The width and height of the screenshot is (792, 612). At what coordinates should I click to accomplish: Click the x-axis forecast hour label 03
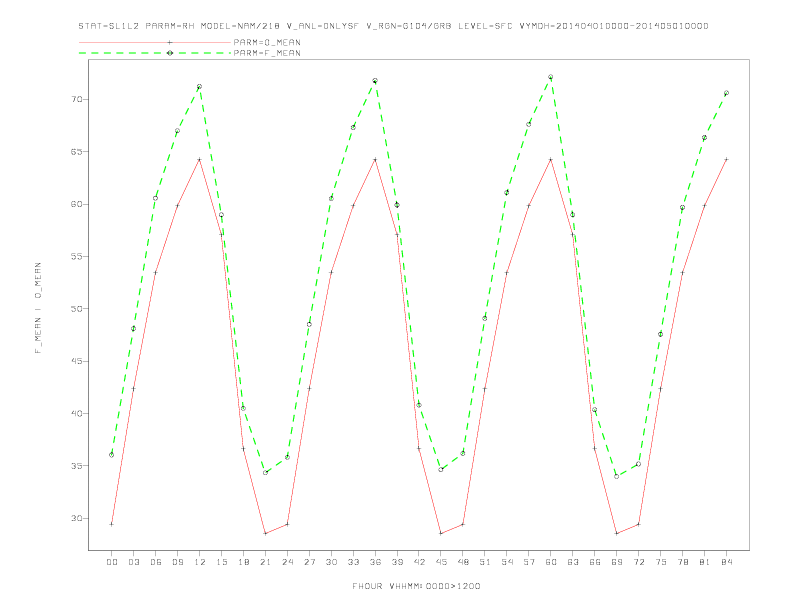[133, 562]
